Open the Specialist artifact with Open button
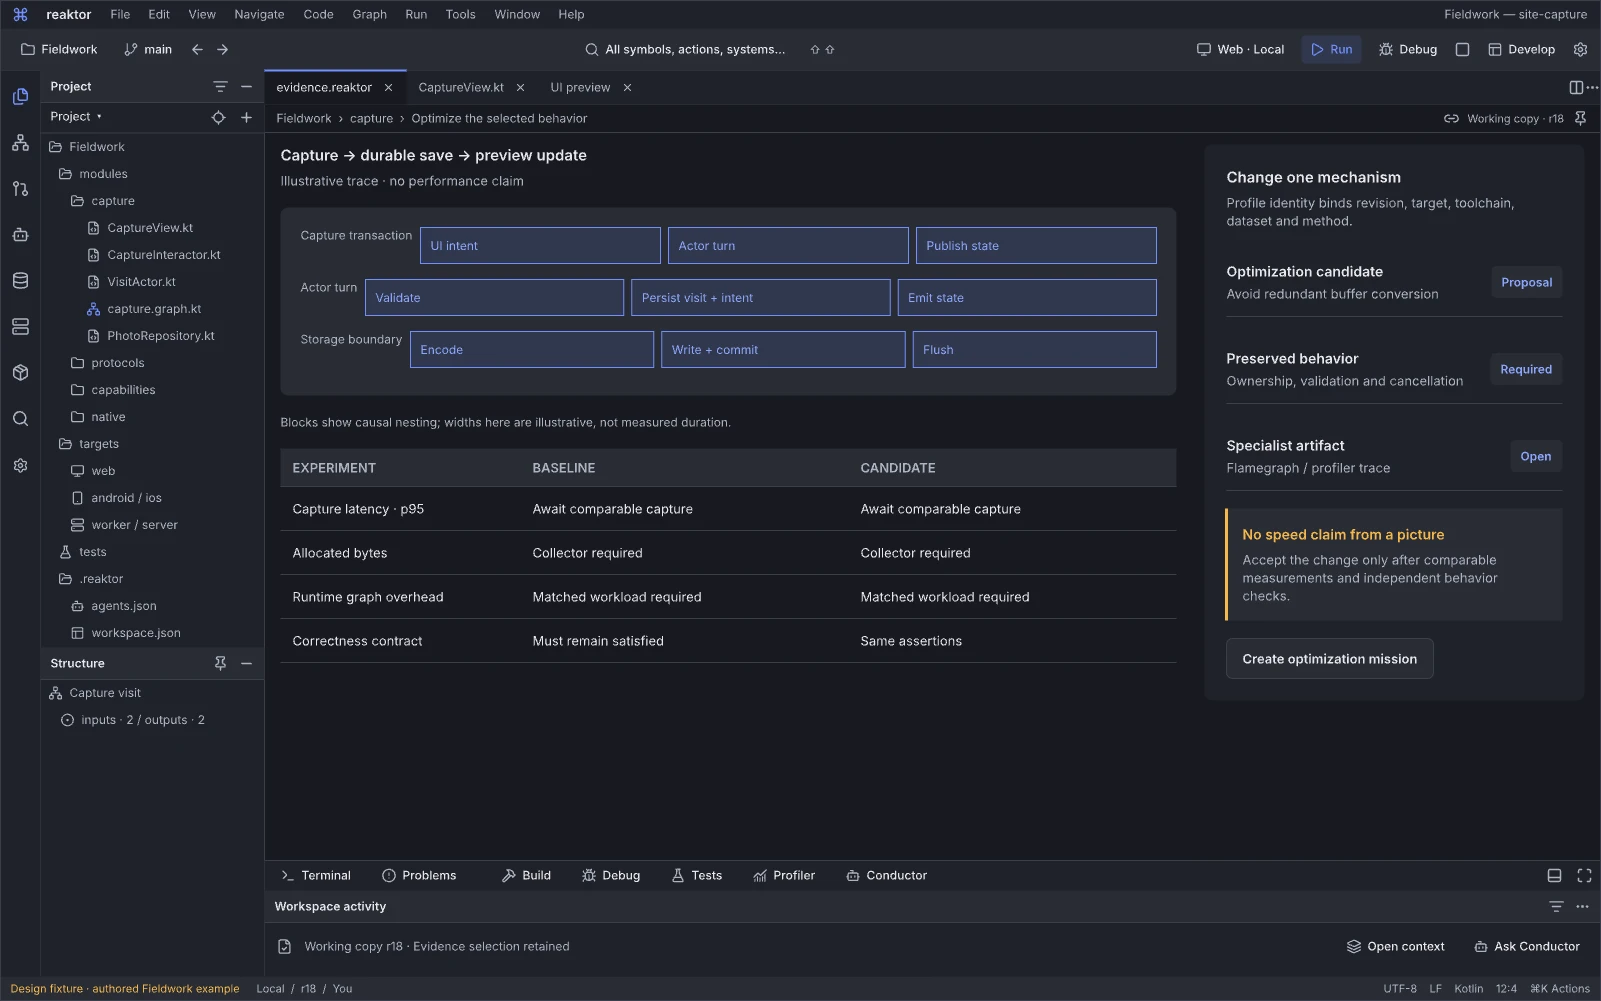 click(1535, 457)
